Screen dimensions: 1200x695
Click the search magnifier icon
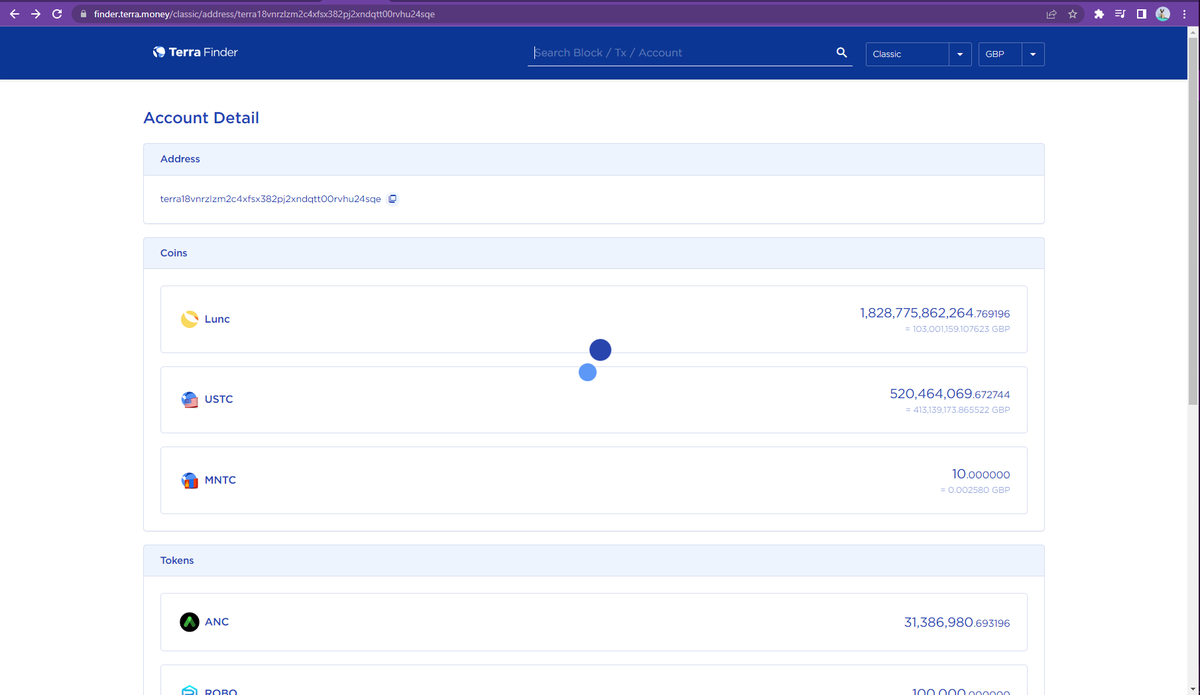coord(842,53)
